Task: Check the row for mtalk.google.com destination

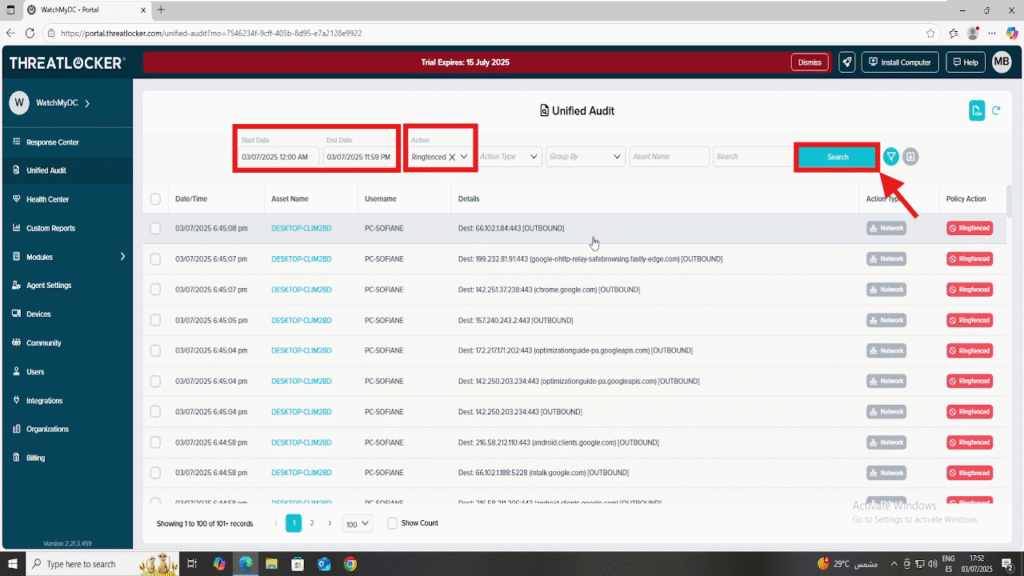Action: point(155,473)
